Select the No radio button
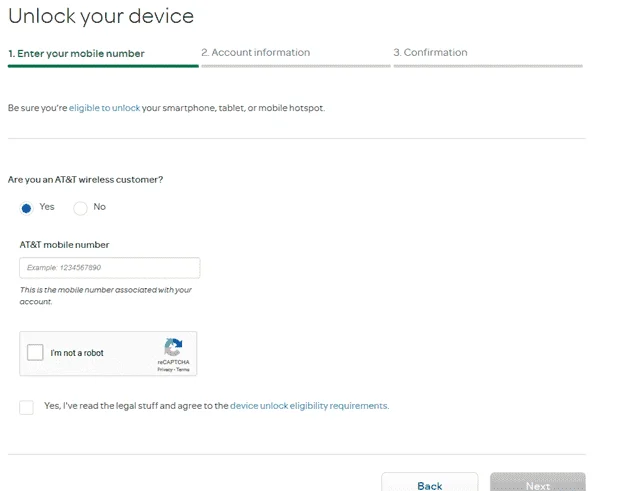This screenshot has width=624, height=491. click(80, 208)
